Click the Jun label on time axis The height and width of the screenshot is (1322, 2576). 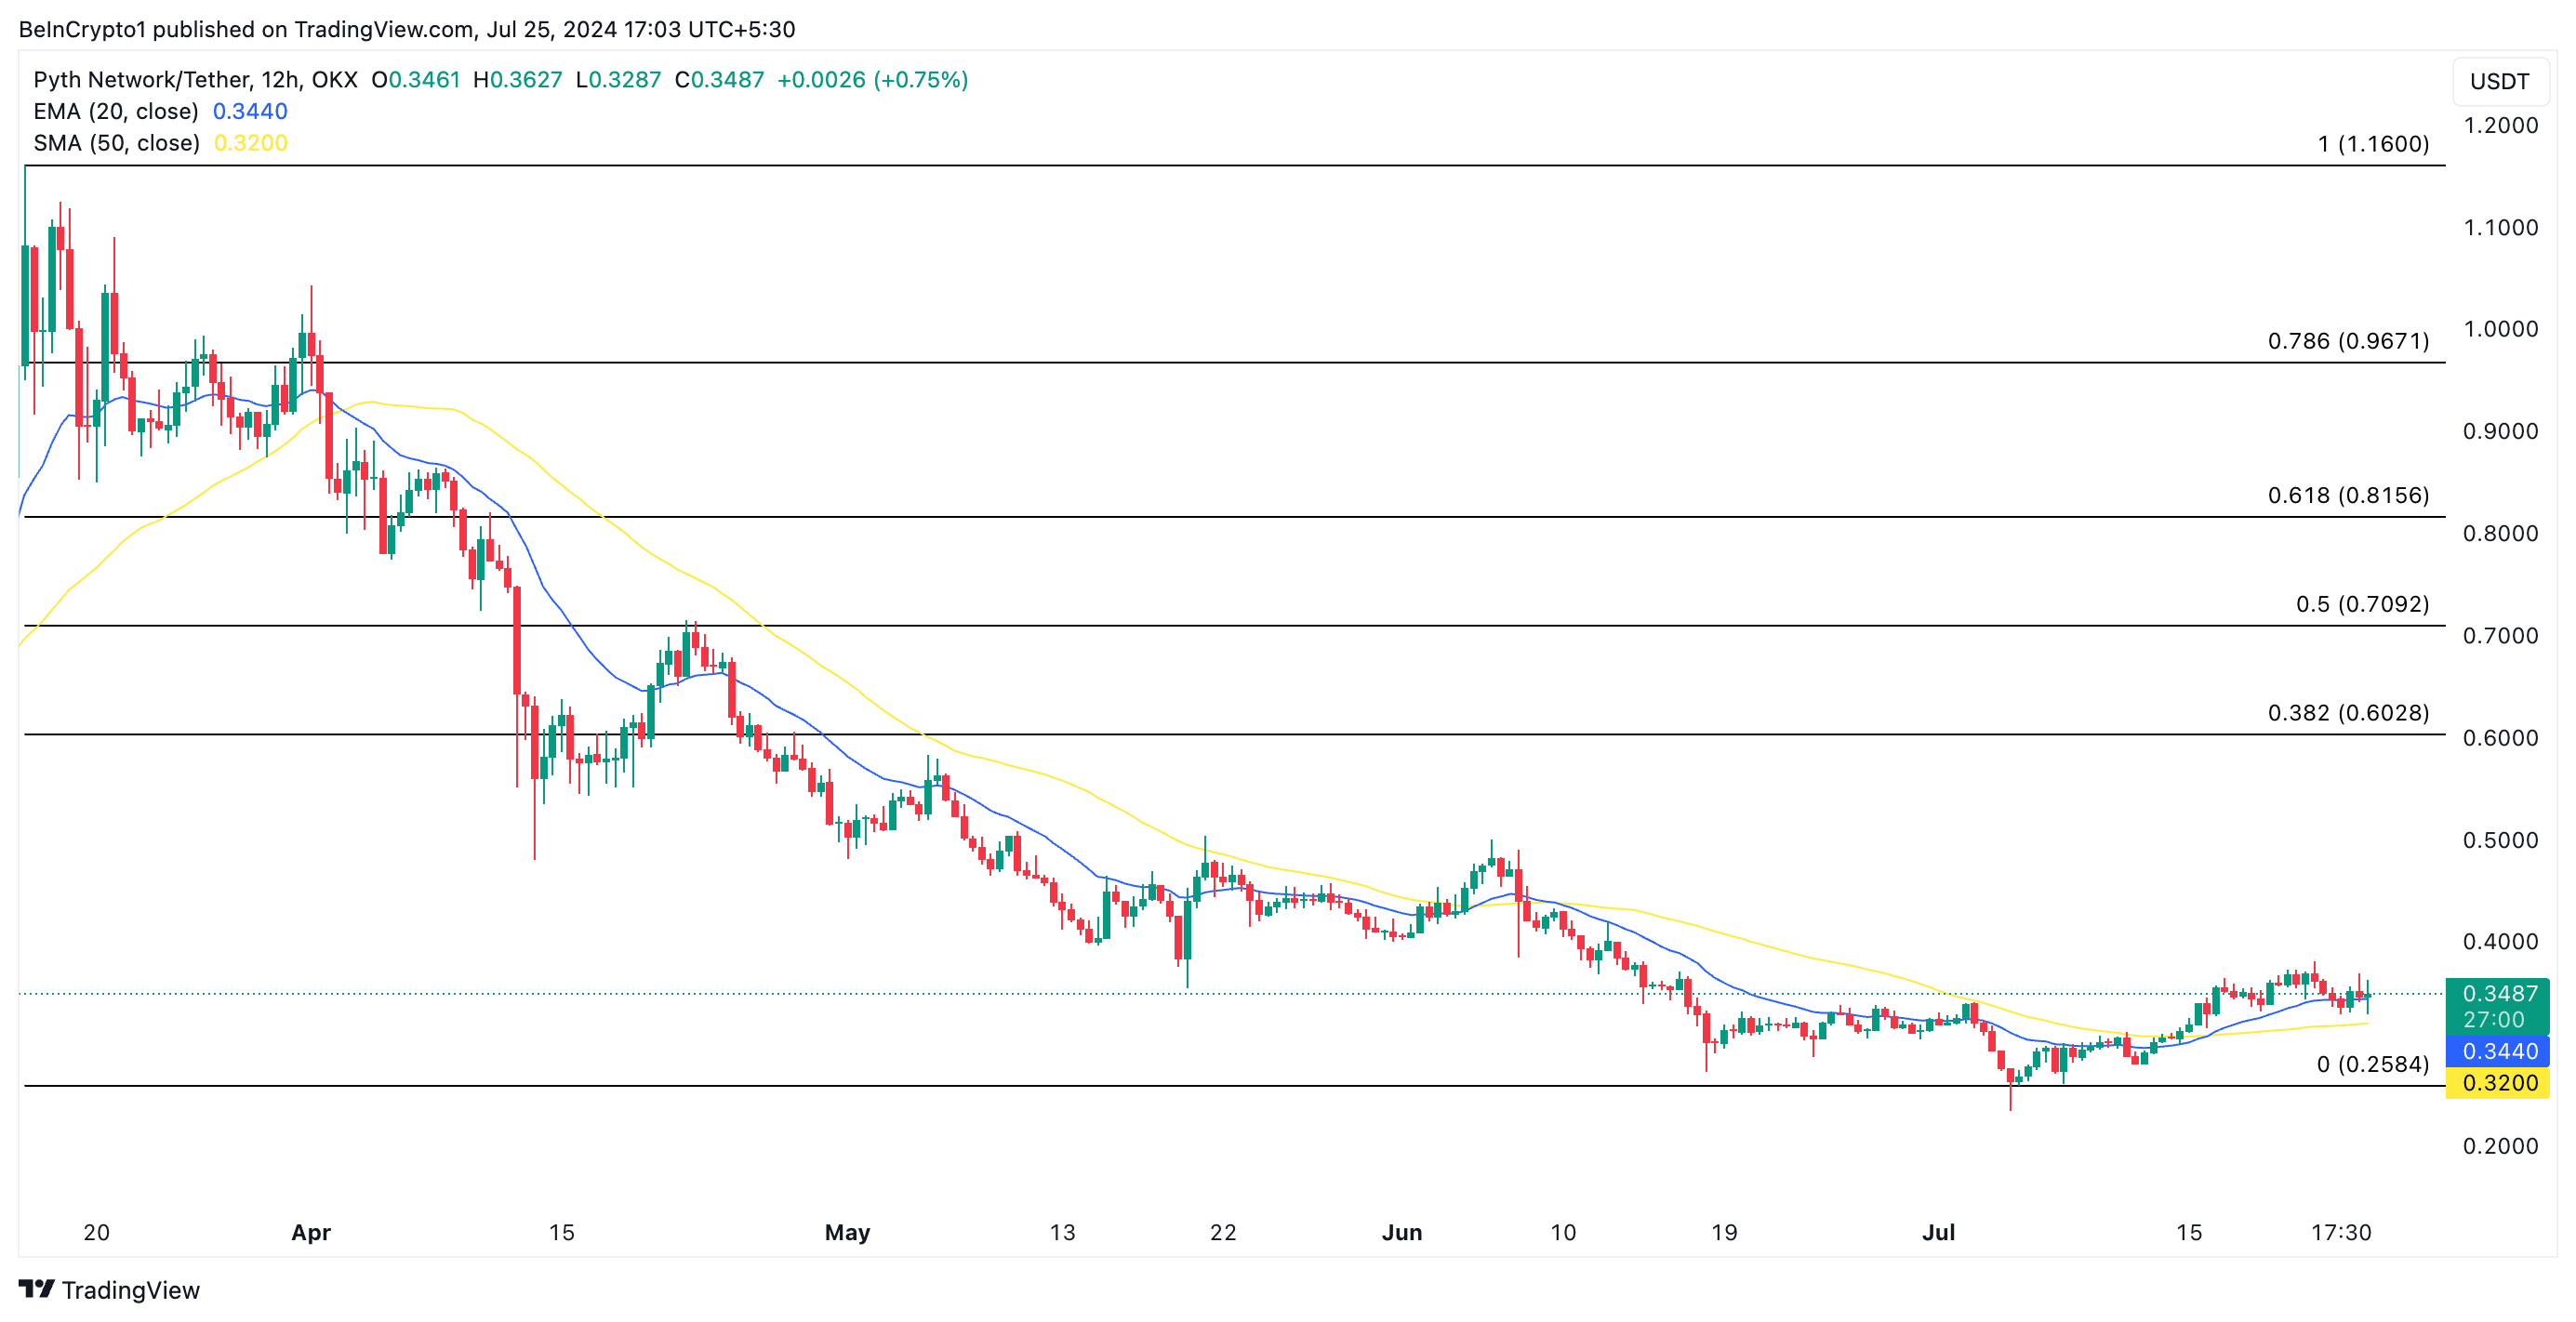pos(1401,1232)
